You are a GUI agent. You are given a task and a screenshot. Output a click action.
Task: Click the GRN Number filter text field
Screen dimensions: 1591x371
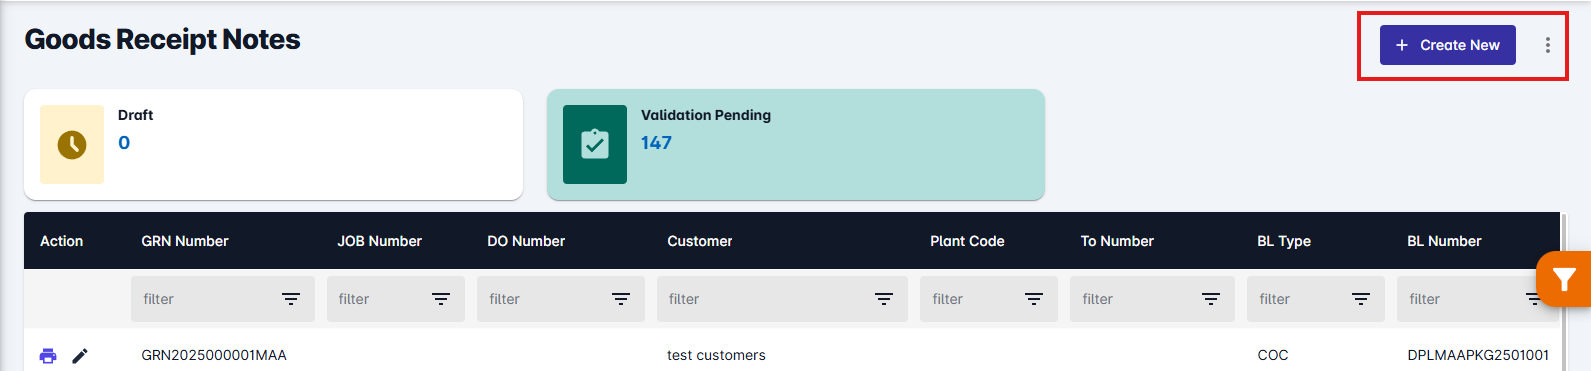click(x=207, y=299)
